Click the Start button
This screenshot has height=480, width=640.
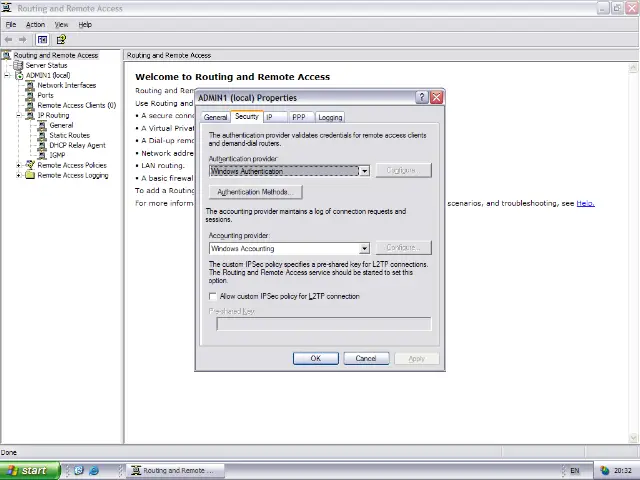click(30, 471)
